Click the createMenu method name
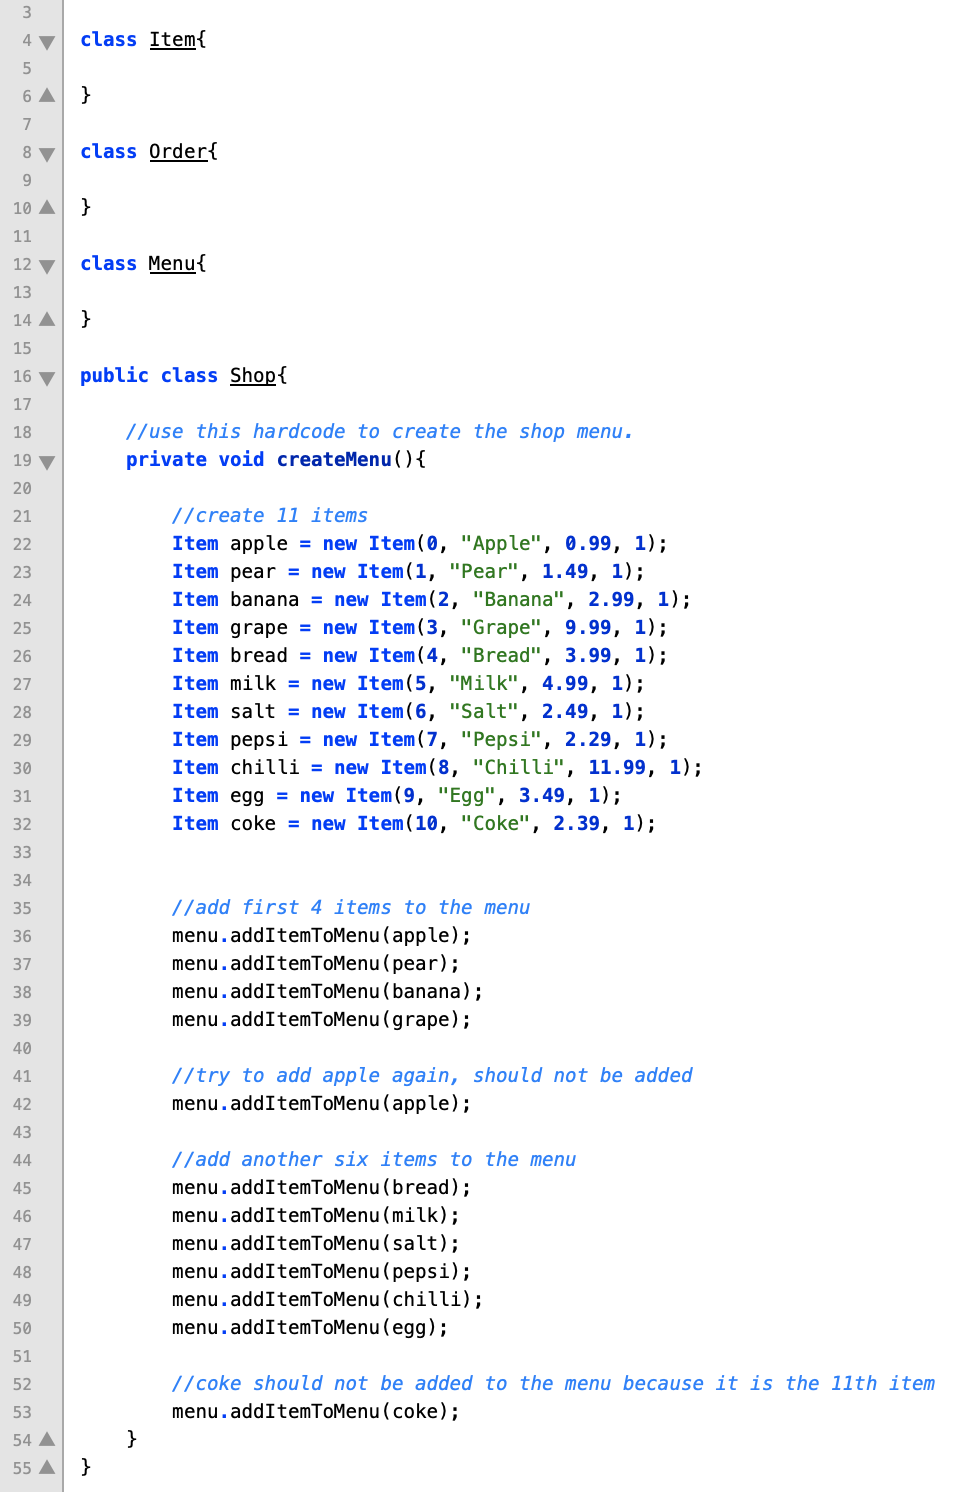Viewport: 954px width, 1492px height. coord(333,459)
